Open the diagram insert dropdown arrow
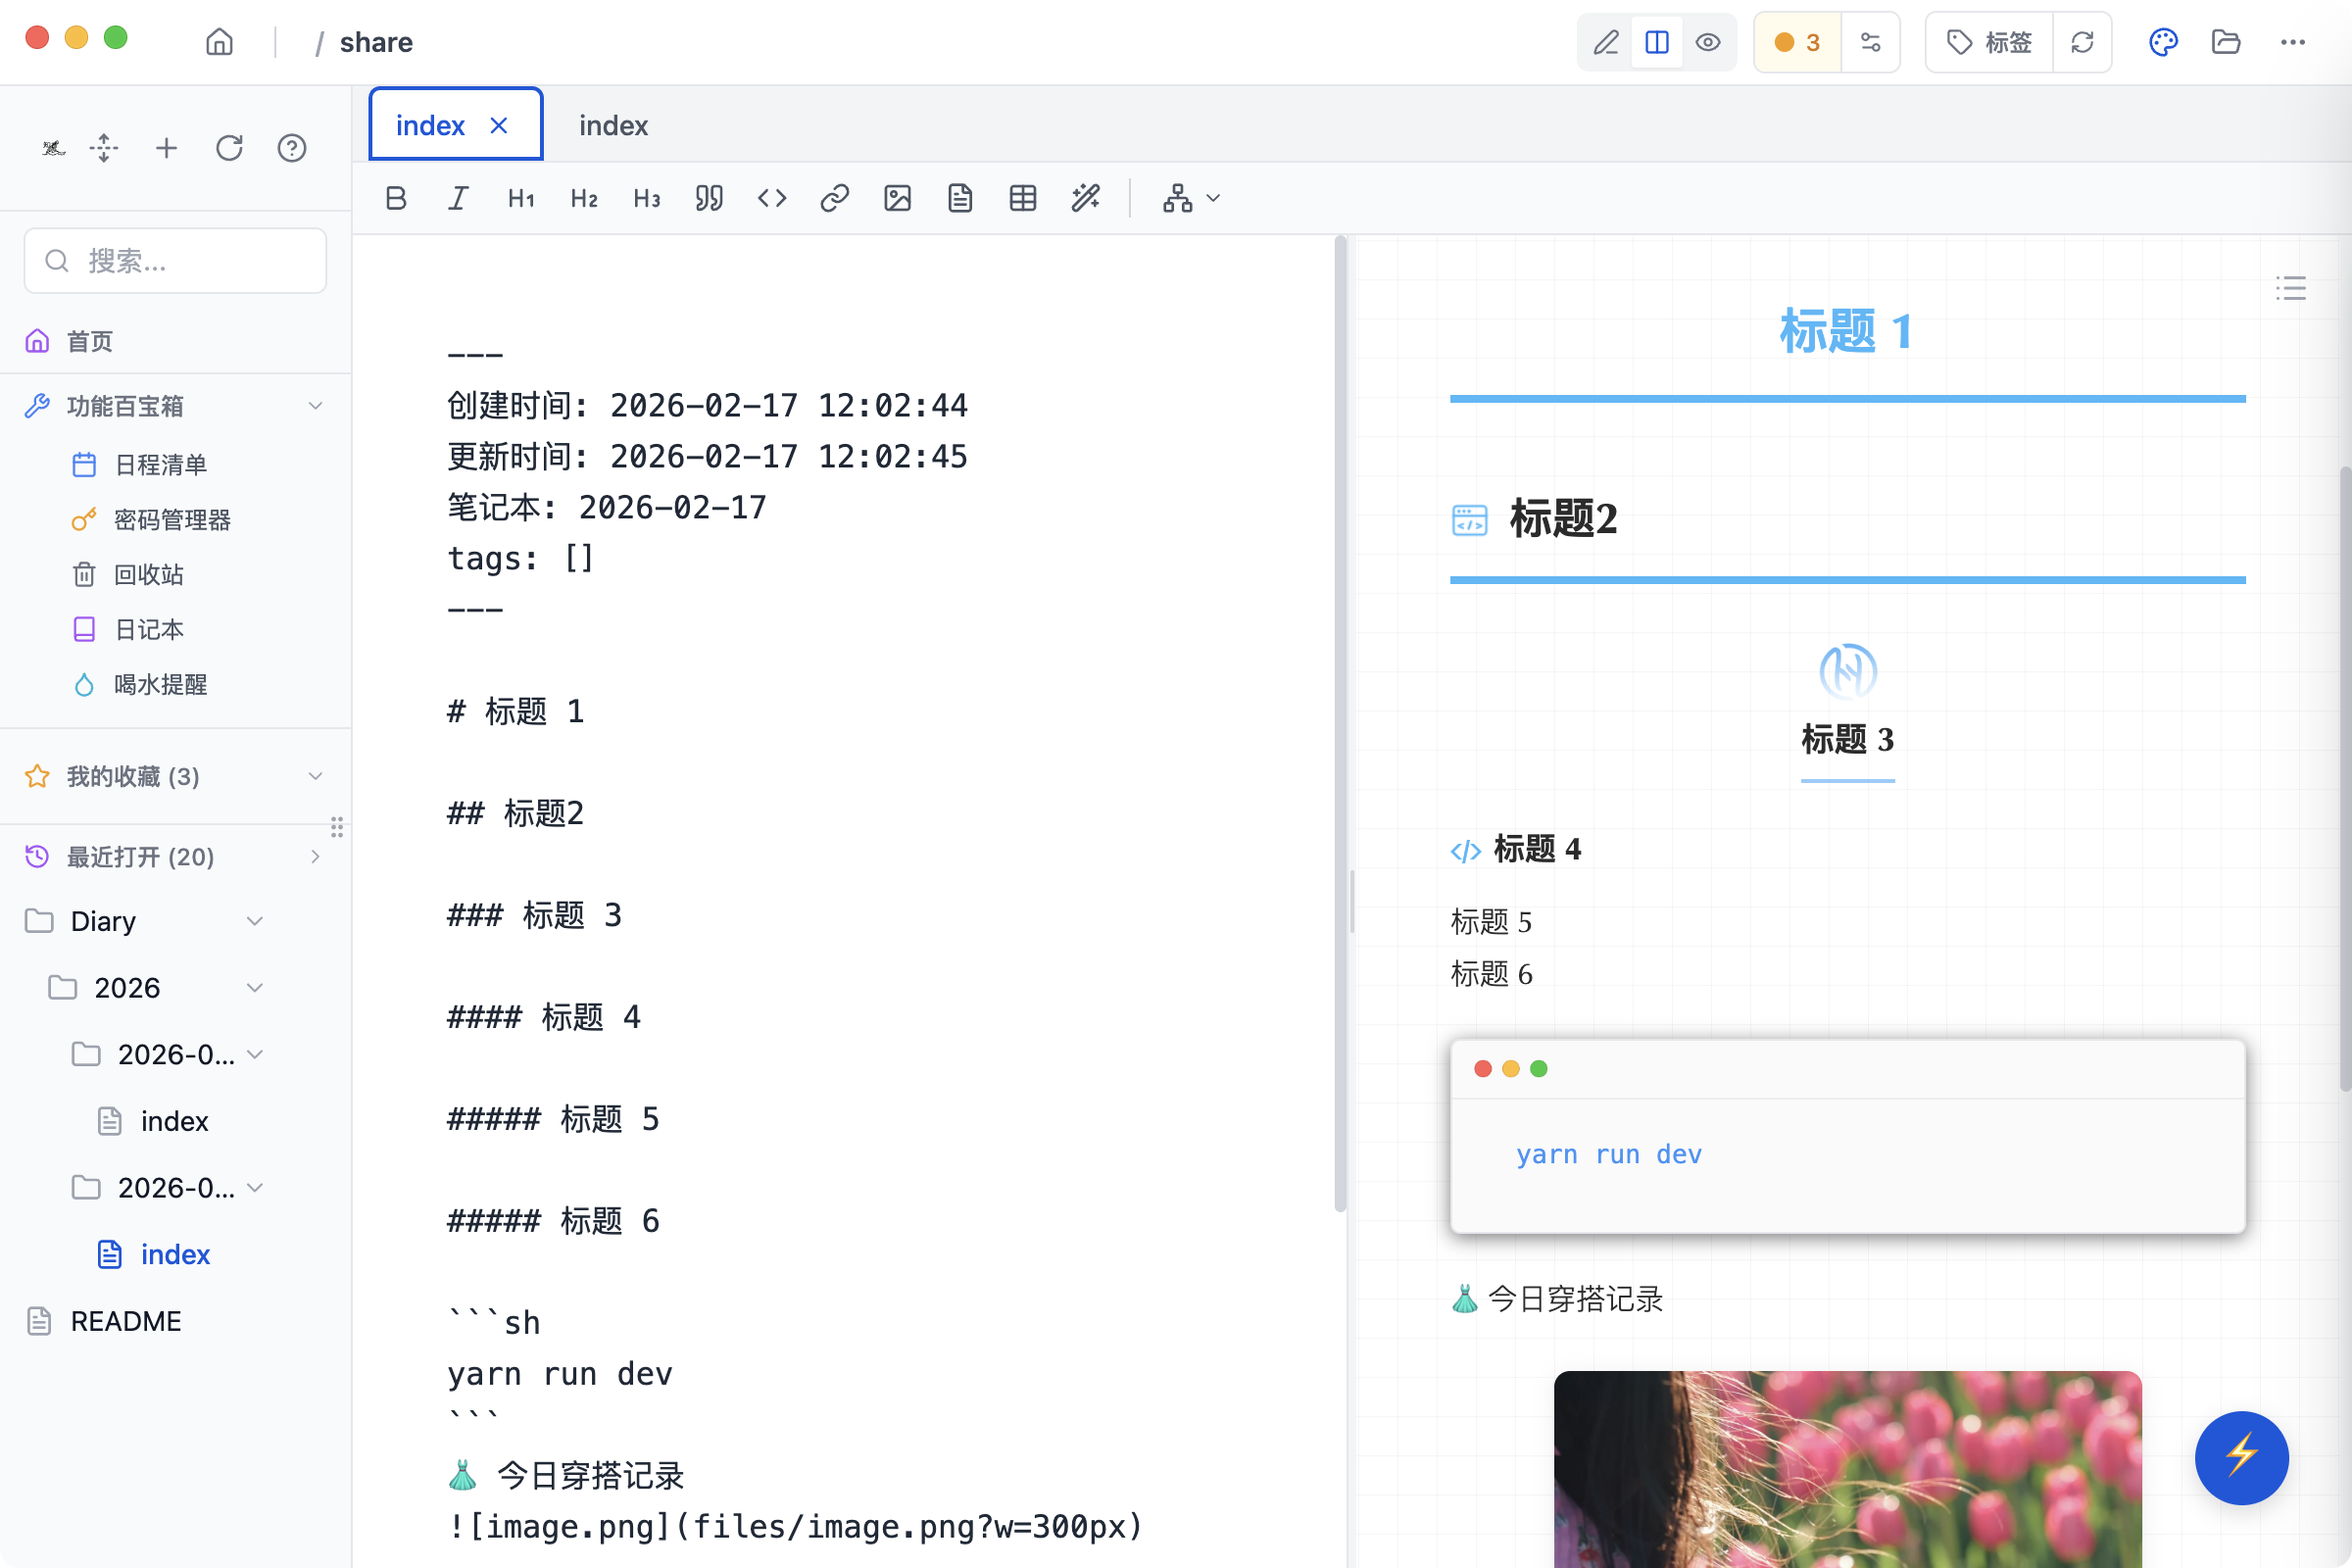The height and width of the screenshot is (1568, 2352). [x=1214, y=198]
